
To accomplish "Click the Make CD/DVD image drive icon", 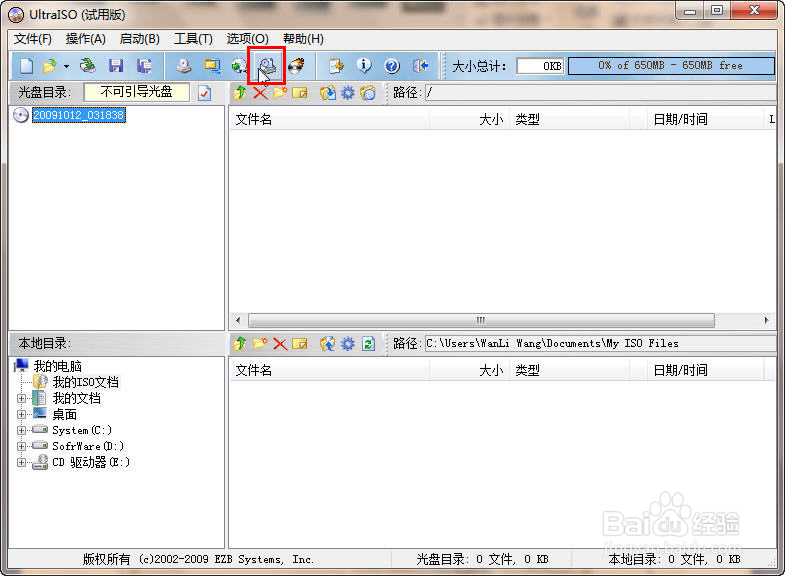I will tap(184, 66).
